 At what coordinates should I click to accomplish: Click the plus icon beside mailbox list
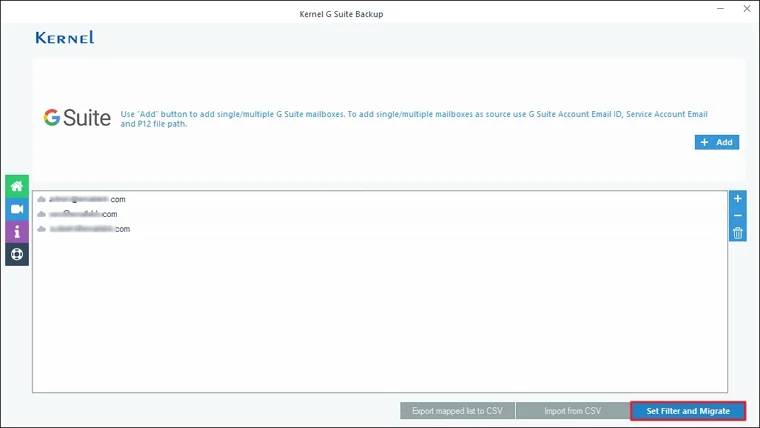(738, 199)
